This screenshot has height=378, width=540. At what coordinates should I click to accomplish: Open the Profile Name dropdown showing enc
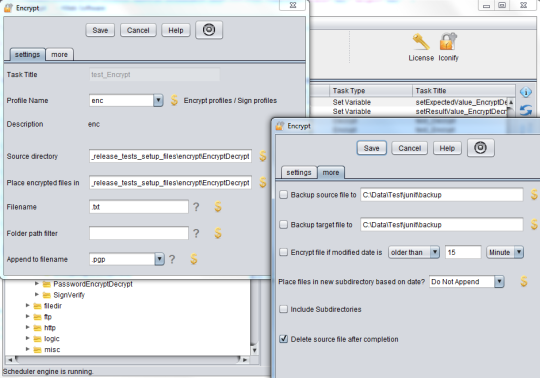pos(158,101)
